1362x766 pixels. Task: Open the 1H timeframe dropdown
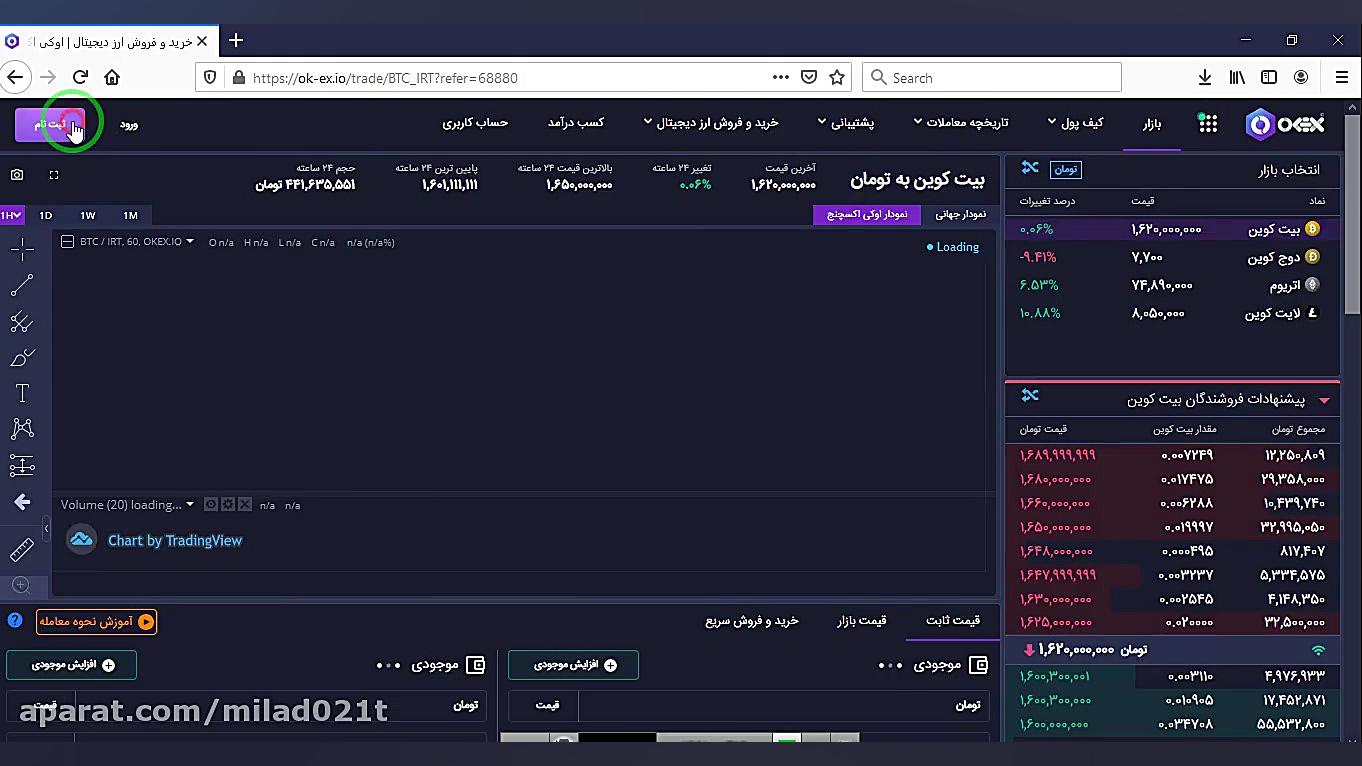(x=11, y=215)
